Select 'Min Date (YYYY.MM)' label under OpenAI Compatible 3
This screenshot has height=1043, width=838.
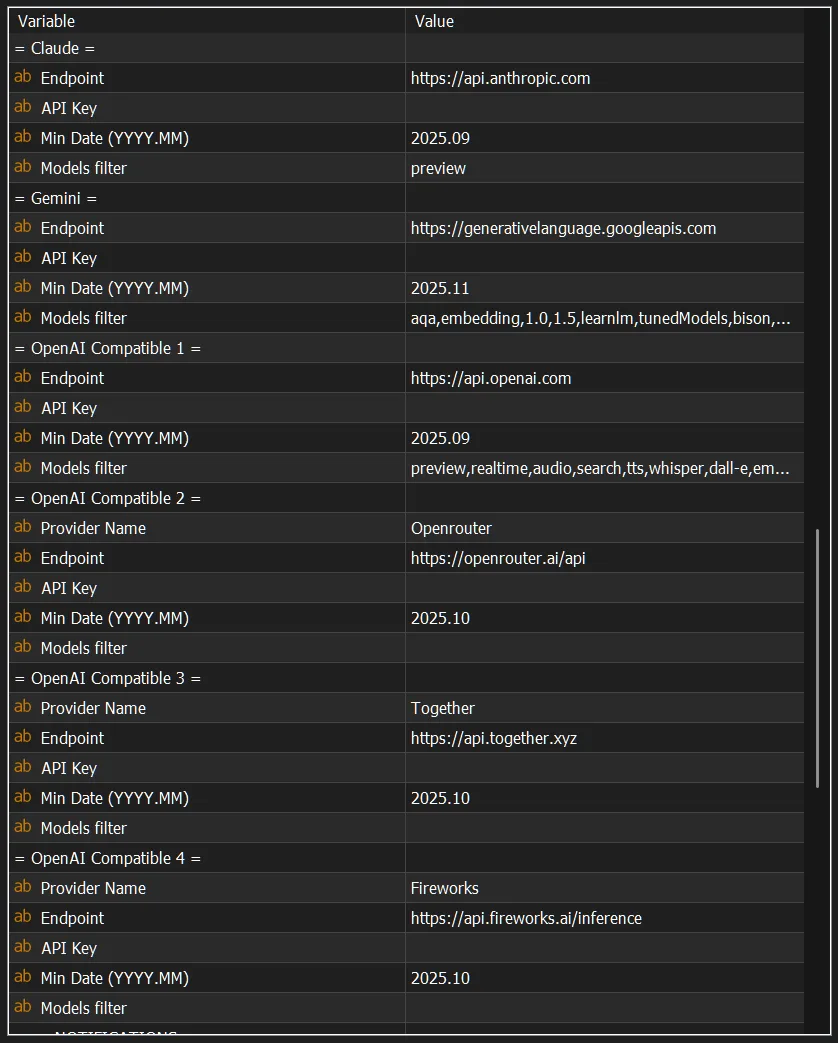point(114,798)
